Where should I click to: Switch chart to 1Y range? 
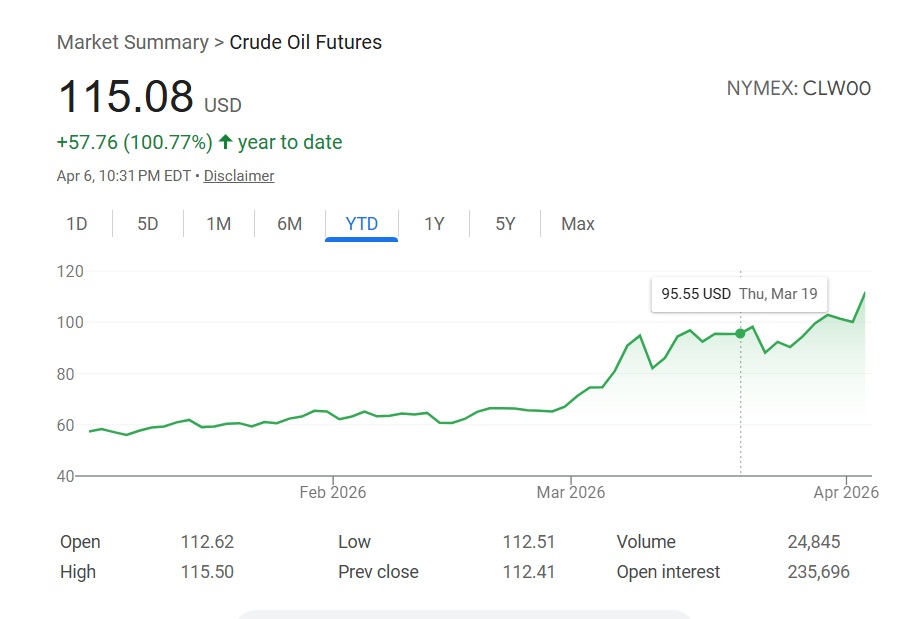434,224
